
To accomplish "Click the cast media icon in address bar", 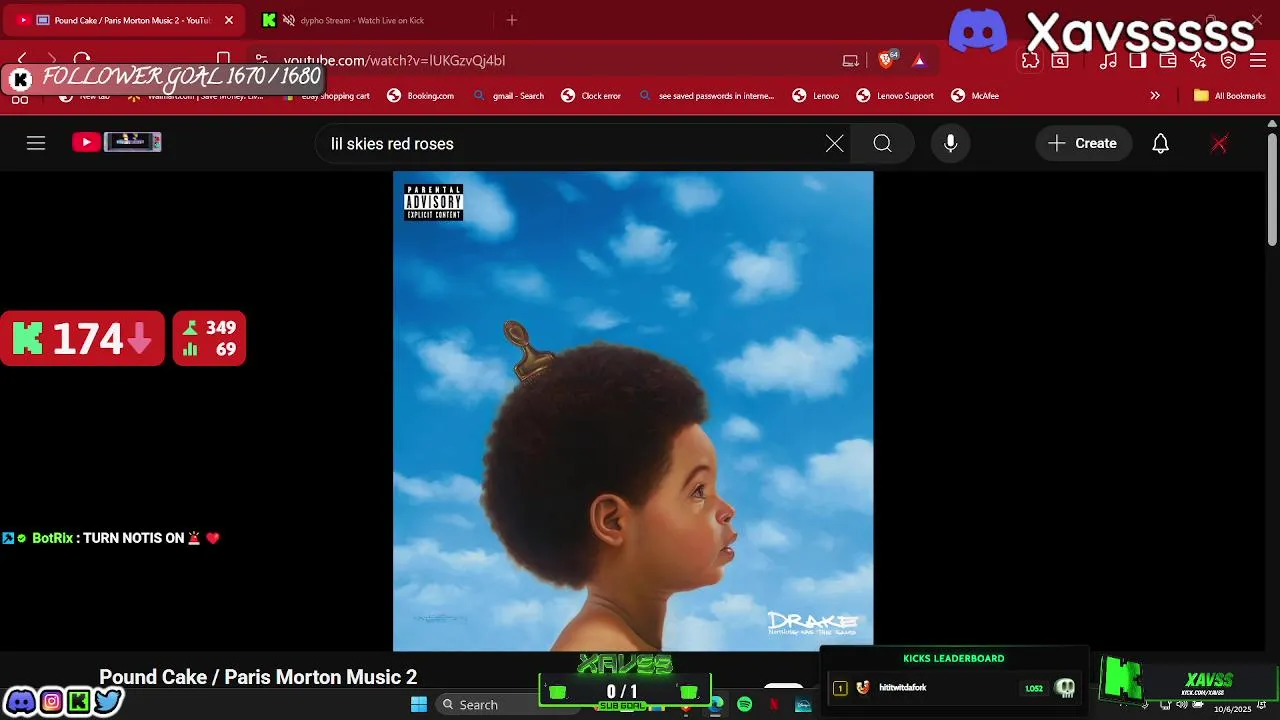I will click(x=850, y=61).
